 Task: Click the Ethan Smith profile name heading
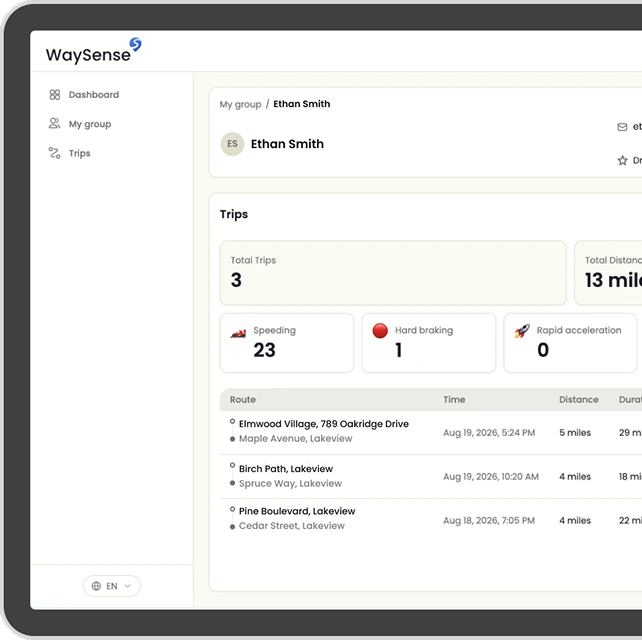[x=287, y=144]
